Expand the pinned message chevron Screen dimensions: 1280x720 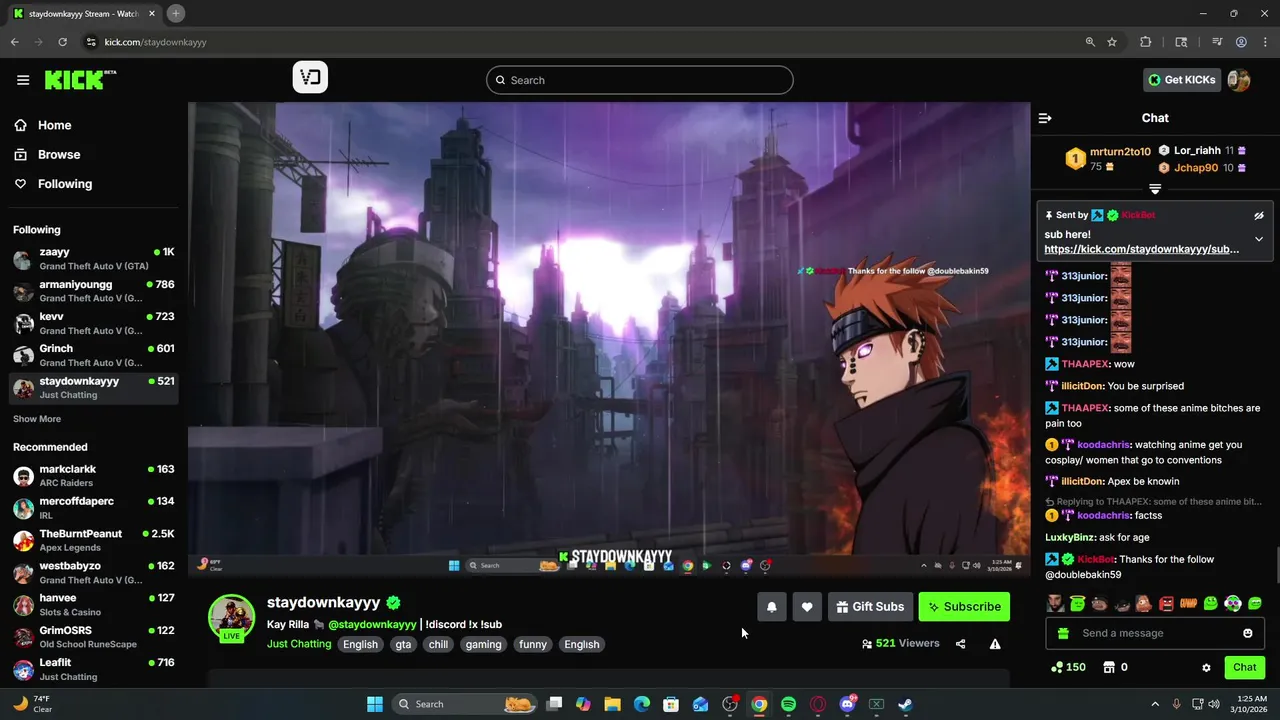tap(1259, 239)
